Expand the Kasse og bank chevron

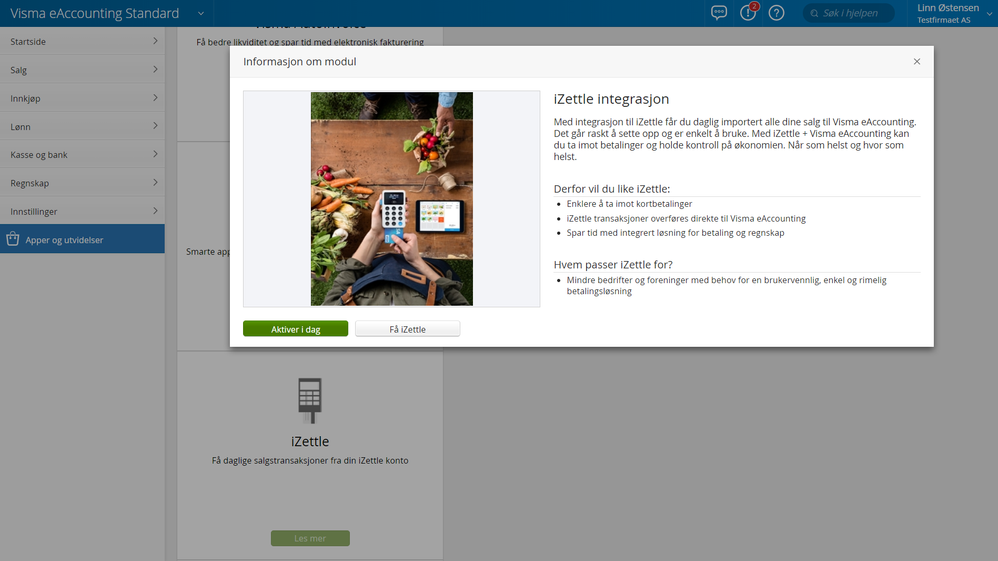pyautogui.click(x=155, y=154)
